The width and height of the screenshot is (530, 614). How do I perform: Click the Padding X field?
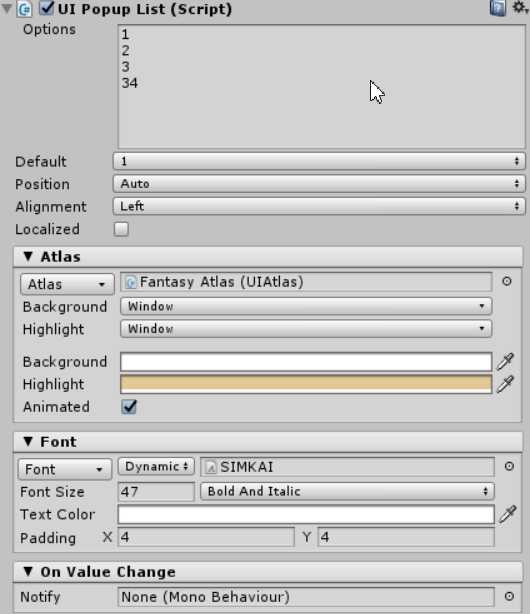tap(206, 537)
